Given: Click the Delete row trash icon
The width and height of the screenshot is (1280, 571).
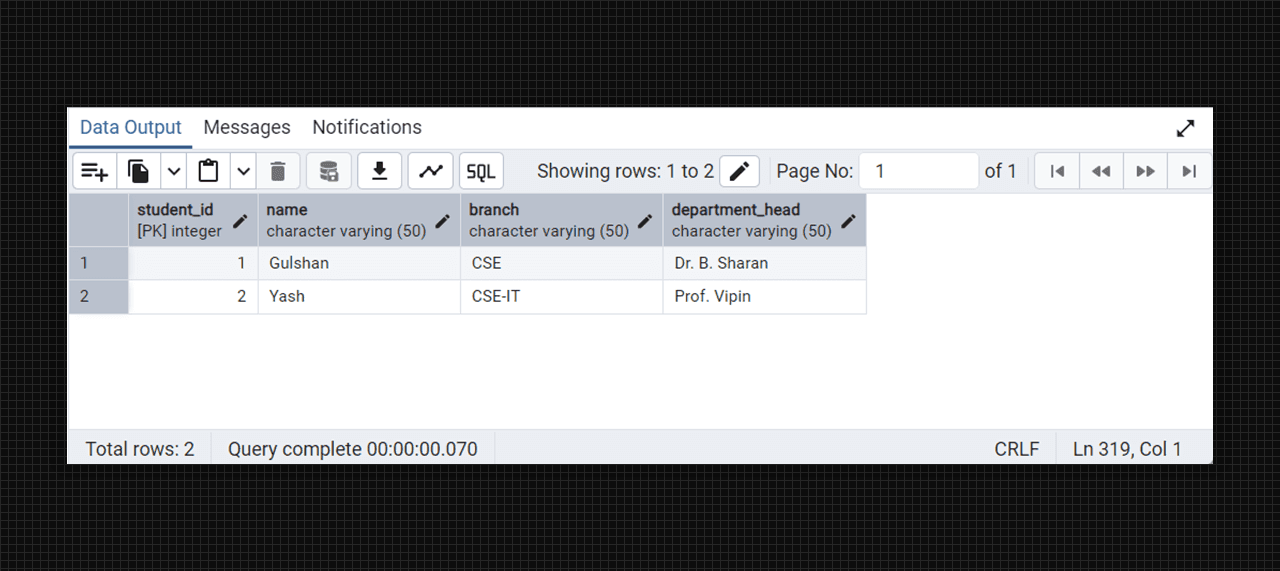Looking at the screenshot, I should (x=279, y=171).
